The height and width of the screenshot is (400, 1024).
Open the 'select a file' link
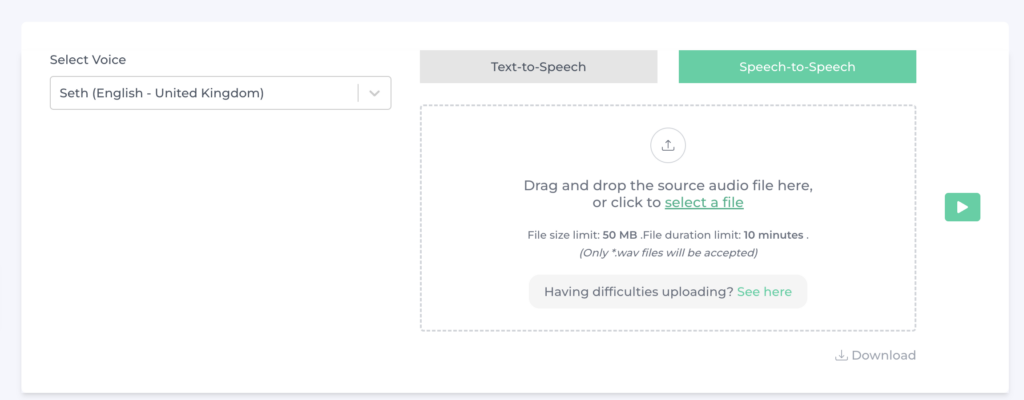tap(704, 203)
